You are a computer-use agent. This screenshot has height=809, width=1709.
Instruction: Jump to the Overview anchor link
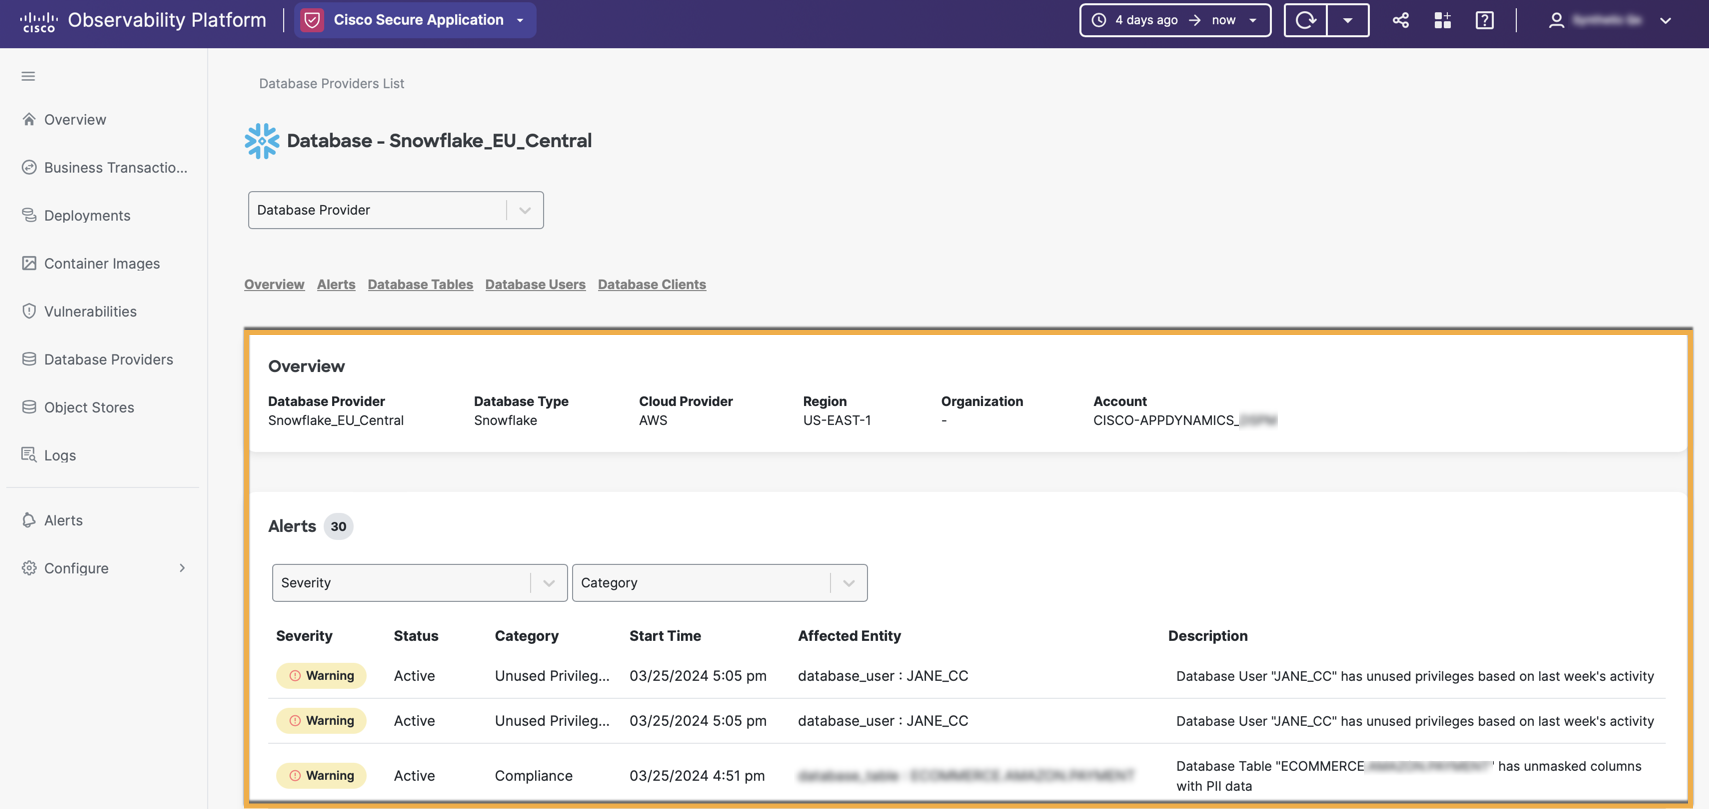click(x=274, y=284)
